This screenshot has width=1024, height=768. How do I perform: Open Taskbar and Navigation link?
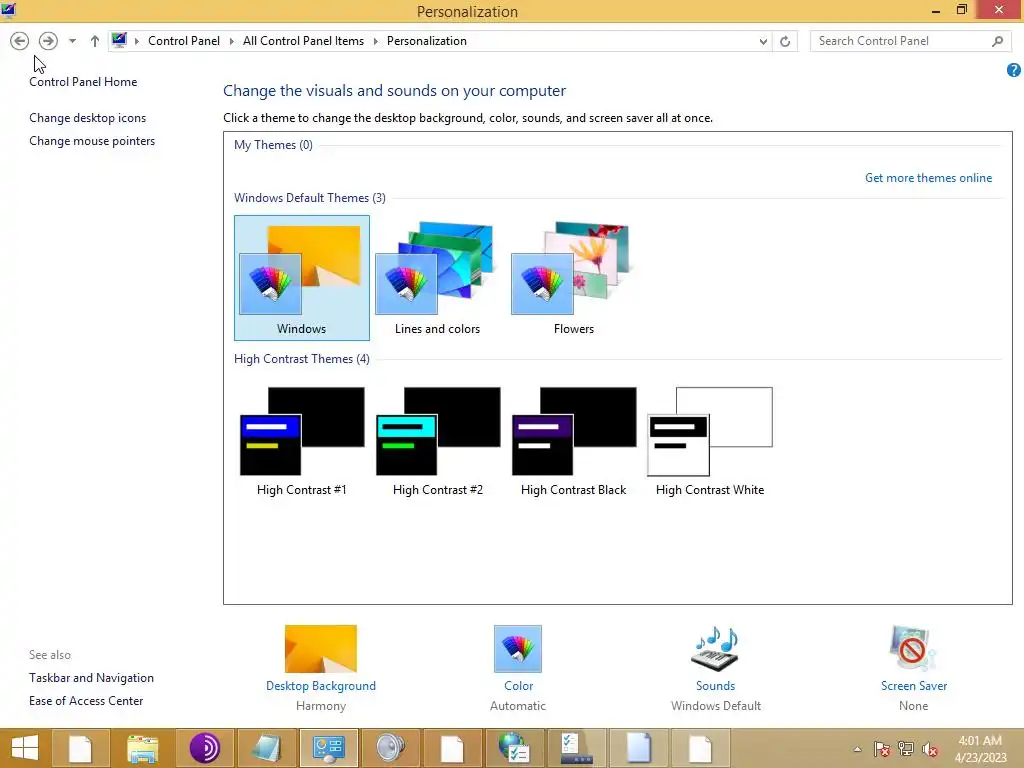click(91, 678)
